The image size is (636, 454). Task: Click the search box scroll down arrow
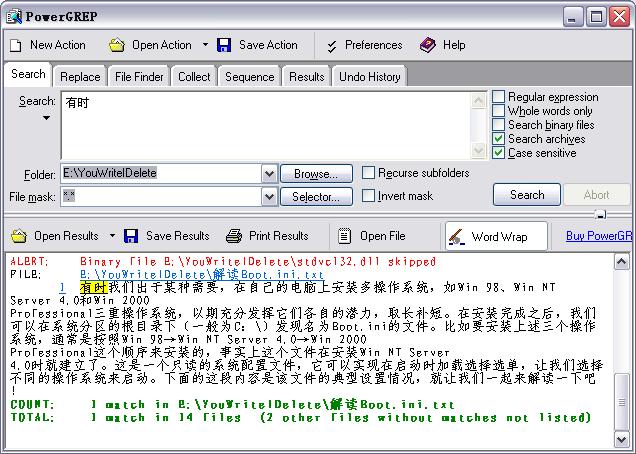tap(479, 151)
